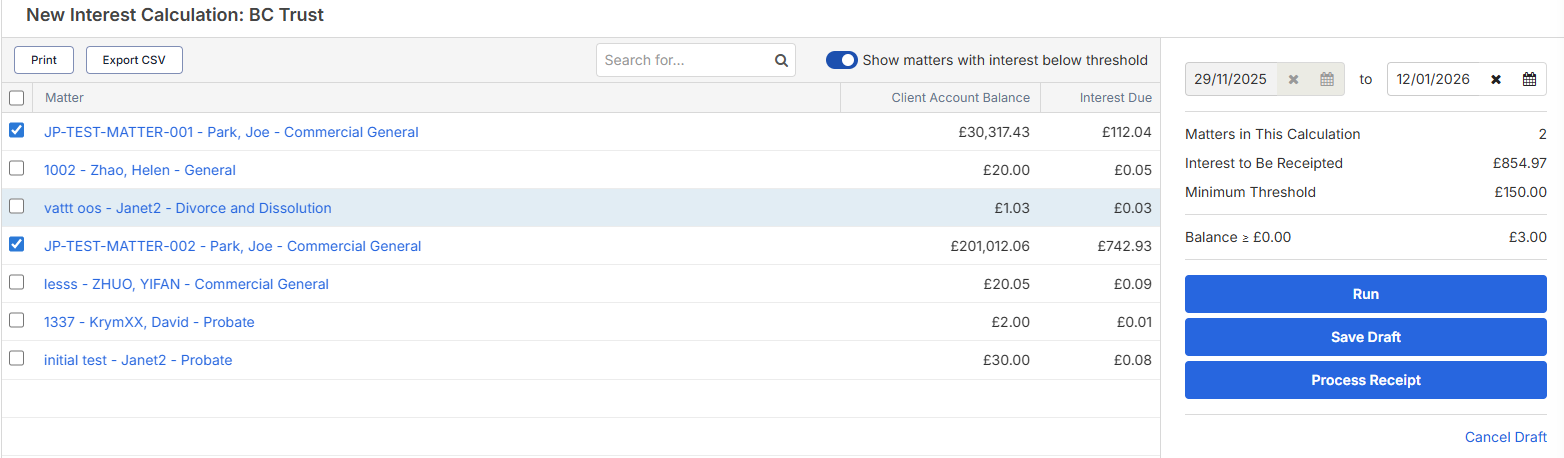Viewport: 1564px width, 458px height.
Task: Sort by Interest Due column header
Action: point(1115,98)
